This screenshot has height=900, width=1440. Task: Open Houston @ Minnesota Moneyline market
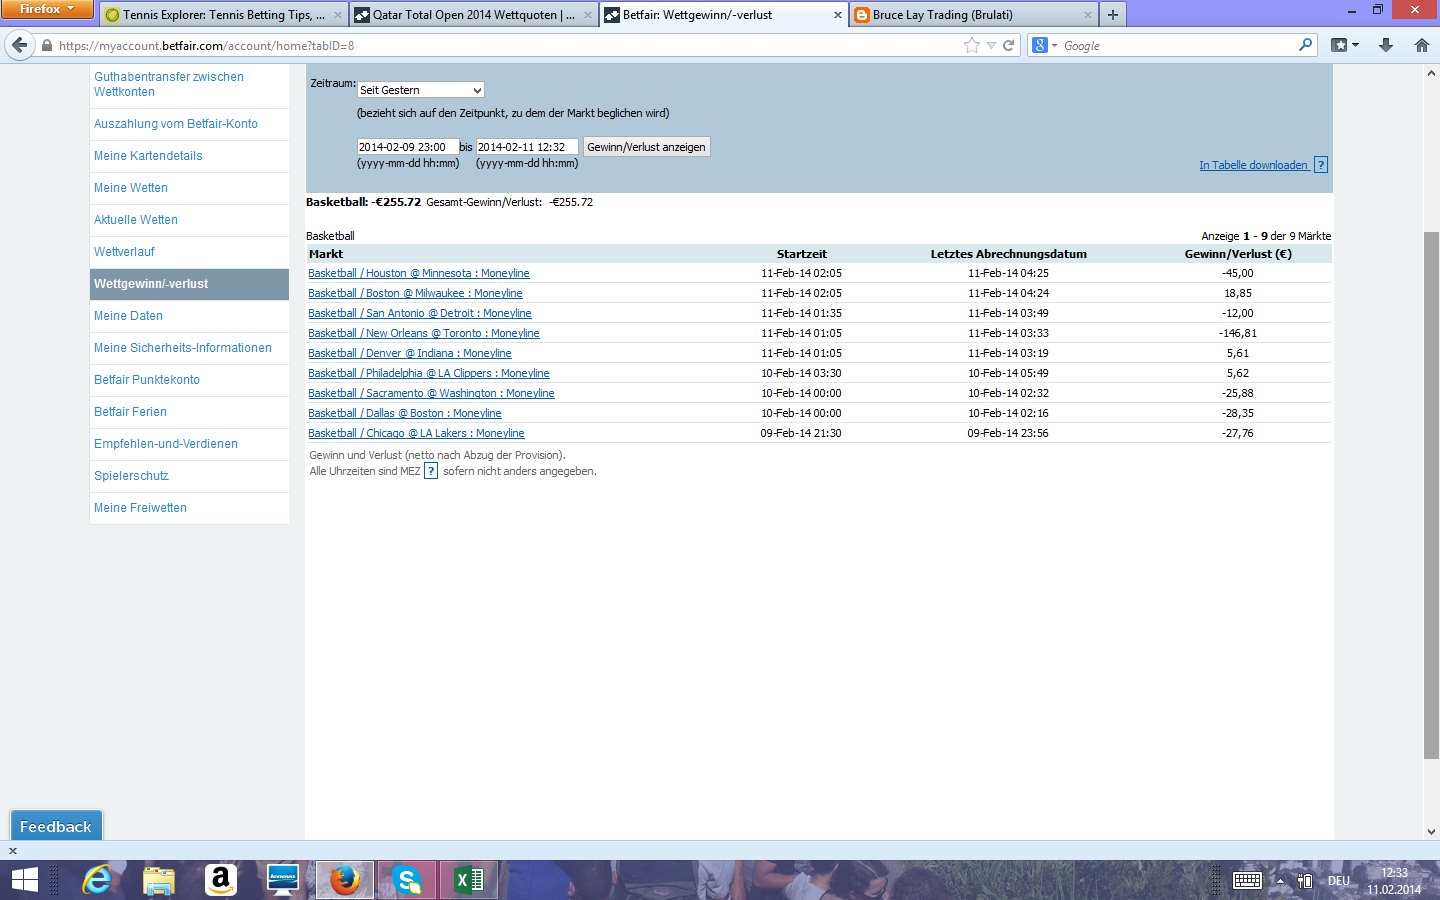point(419,273)
